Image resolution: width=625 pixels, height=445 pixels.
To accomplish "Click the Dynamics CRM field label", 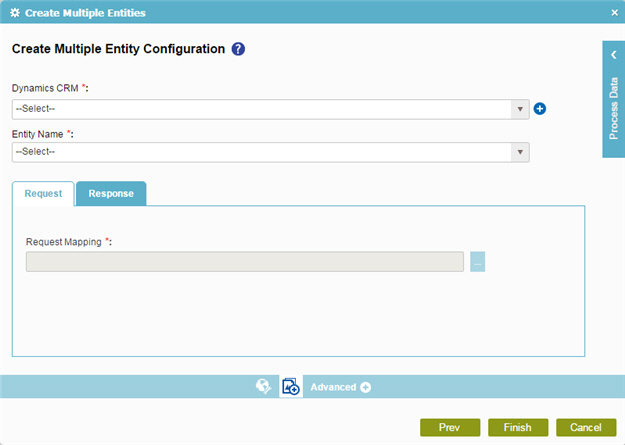I will (50, 88).
